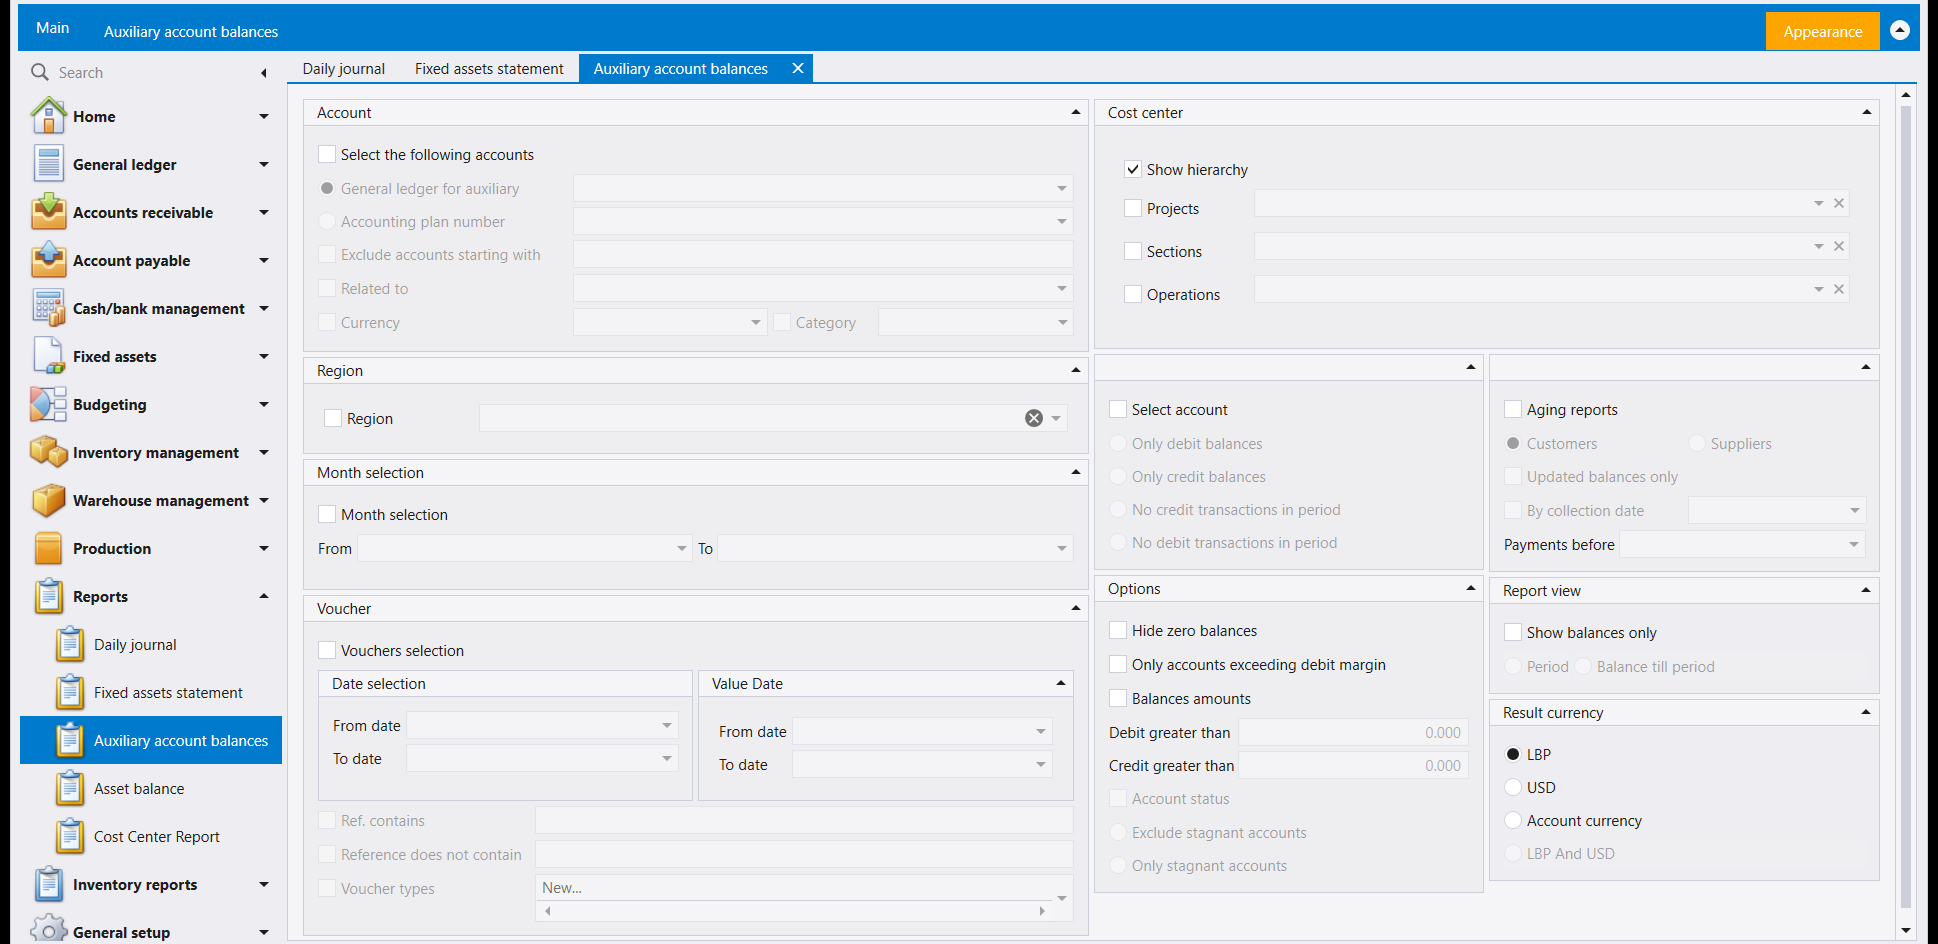Select USD result currency

(x=1513, y=787)
